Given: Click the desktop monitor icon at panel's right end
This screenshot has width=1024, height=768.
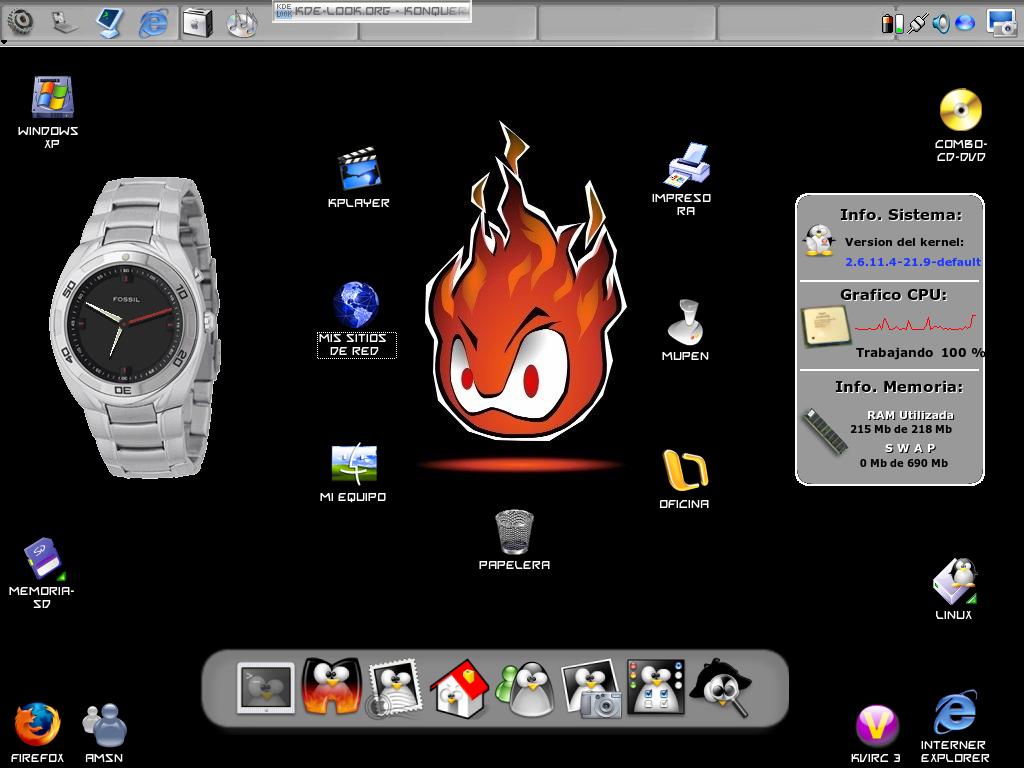Looking at the screenshot, I should coord(1001,23).
